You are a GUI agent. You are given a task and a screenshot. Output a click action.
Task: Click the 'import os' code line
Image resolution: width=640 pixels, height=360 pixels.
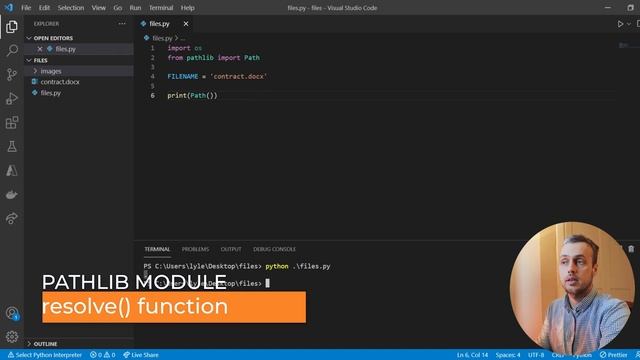pyautogui.click(x=184, y=48)
